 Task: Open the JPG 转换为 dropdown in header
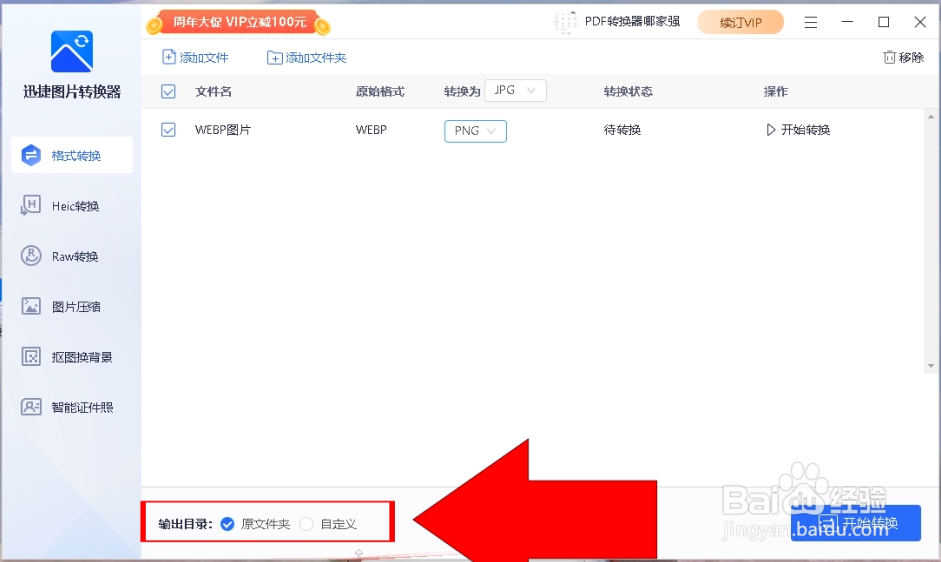point(515,91)
